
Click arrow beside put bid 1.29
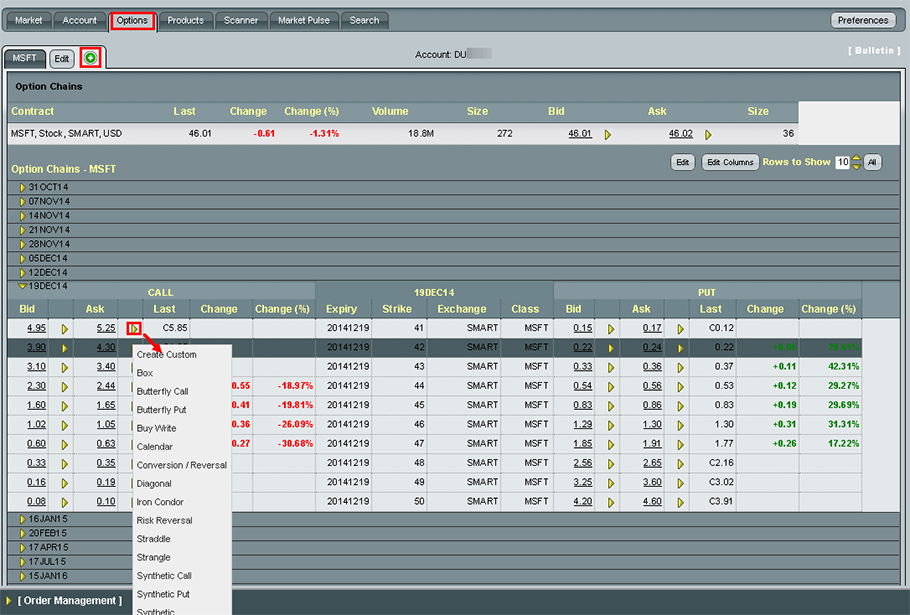pos(611,425)
